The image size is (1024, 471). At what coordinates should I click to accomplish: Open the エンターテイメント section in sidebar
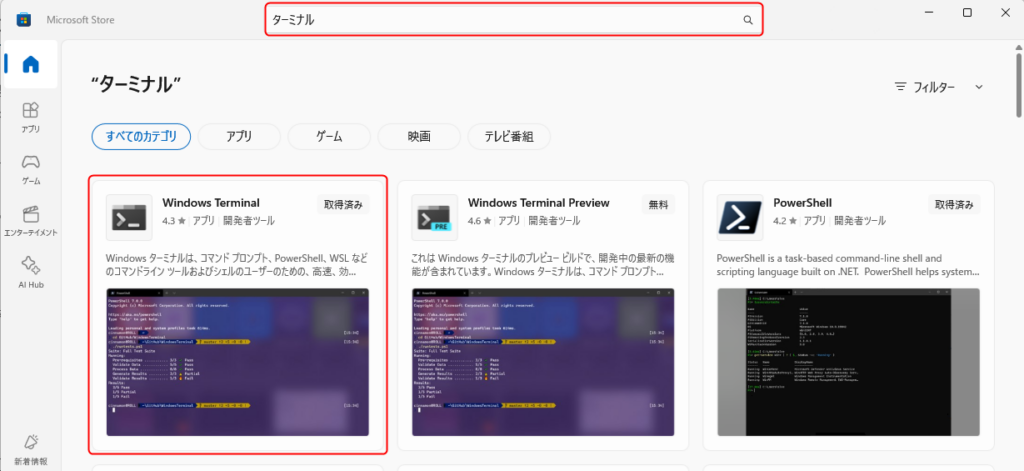pyautogui.click(x=31, y=221)
